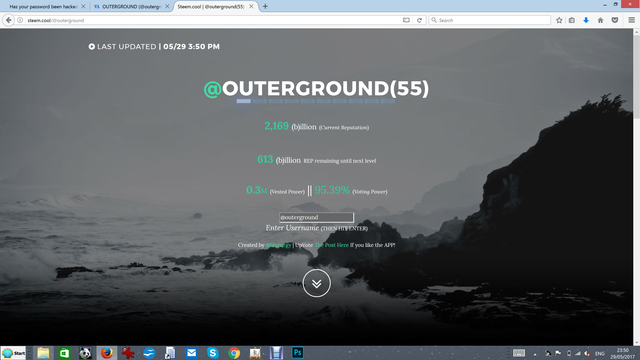Focus the browser Search box

(x=490, y=20)
